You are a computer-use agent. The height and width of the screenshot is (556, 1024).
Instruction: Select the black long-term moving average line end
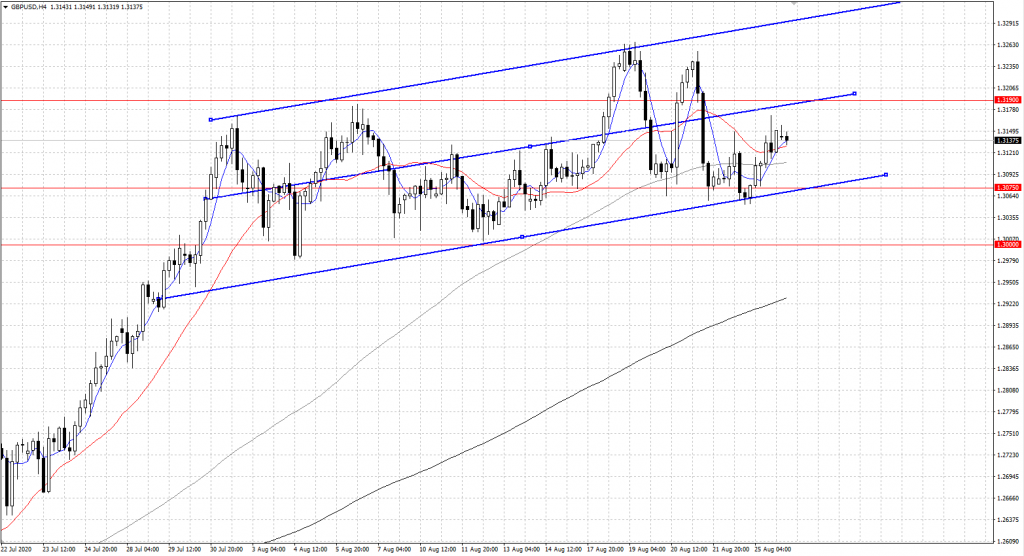(785, 298)
